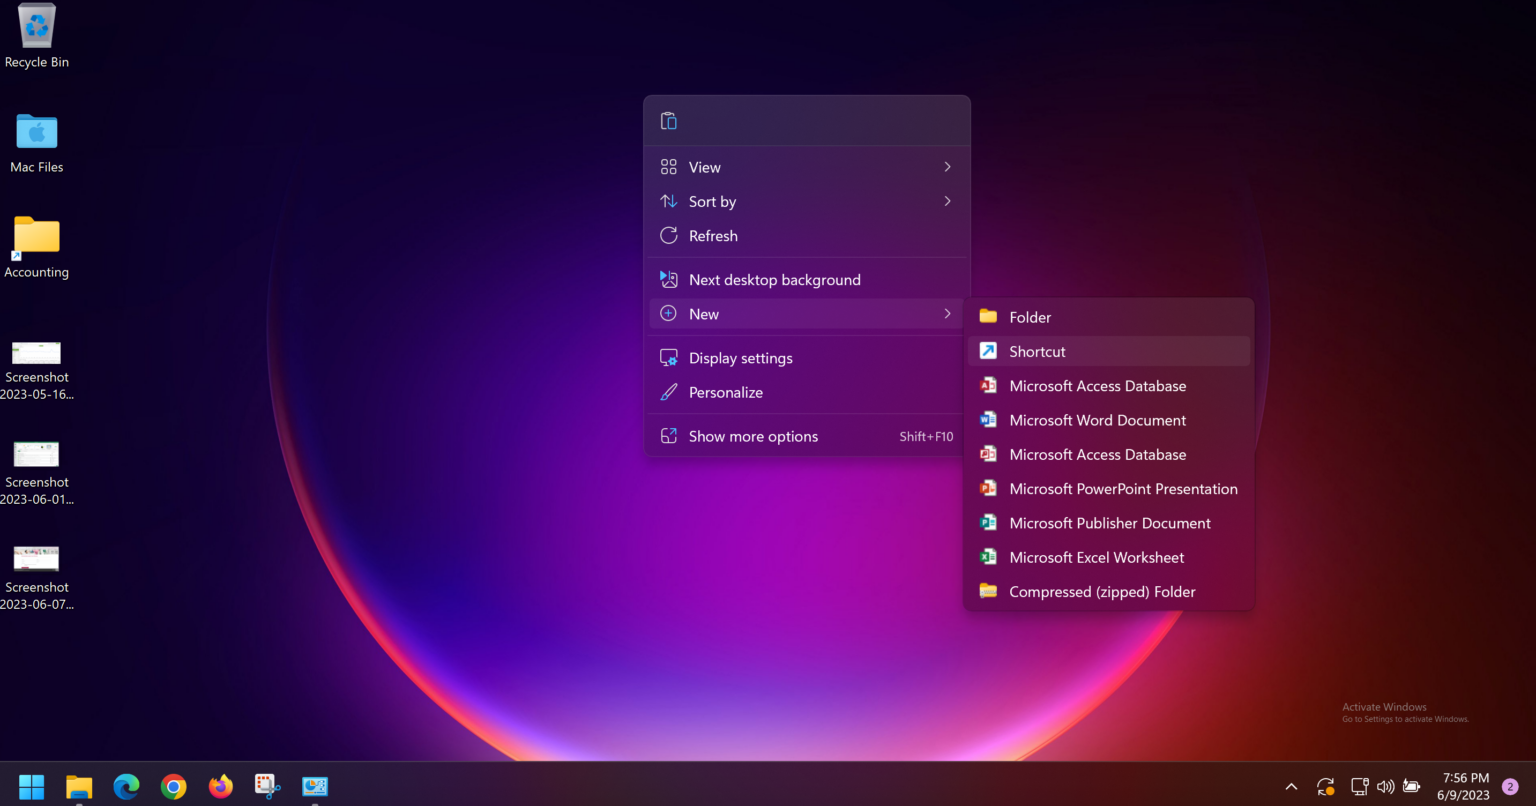This screenshot has width=1536, height=806.
Task: Launch the performance monitor app from the taskbar
Action: 315,786
